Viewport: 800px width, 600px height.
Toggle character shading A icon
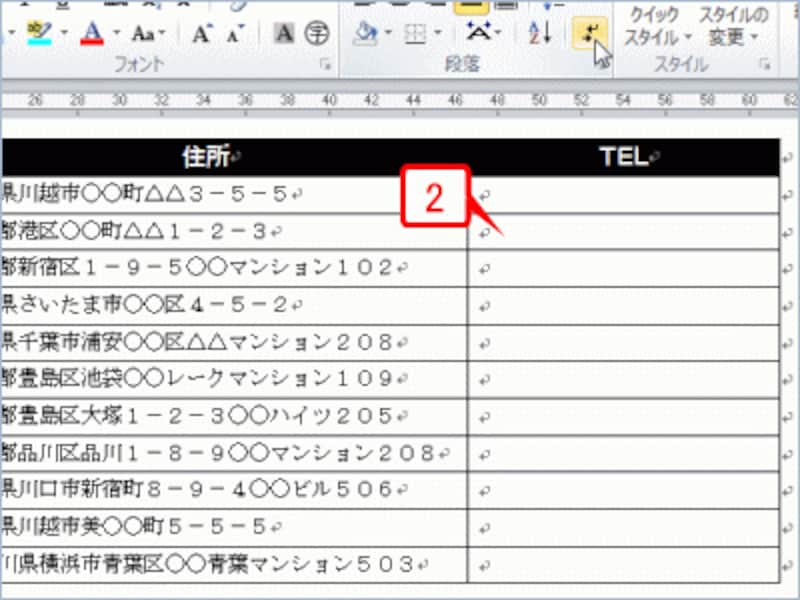pos(284,34)
